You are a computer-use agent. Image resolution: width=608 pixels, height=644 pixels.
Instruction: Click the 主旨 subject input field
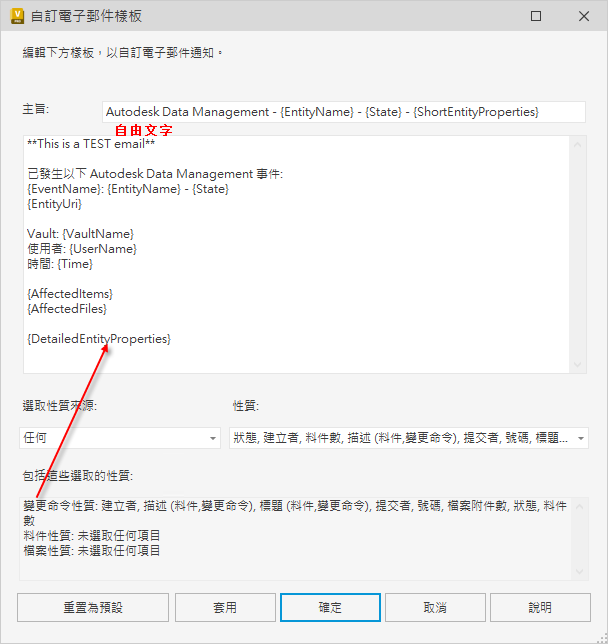343,112
